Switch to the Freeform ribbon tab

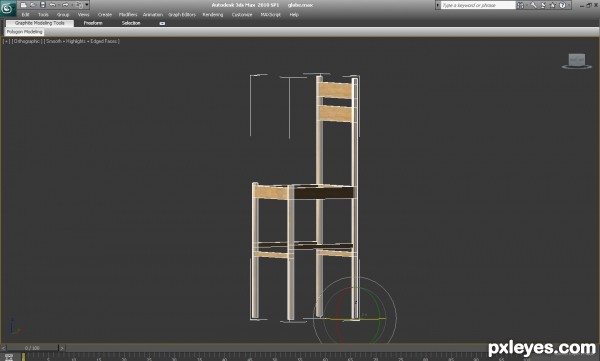[93, 23]
